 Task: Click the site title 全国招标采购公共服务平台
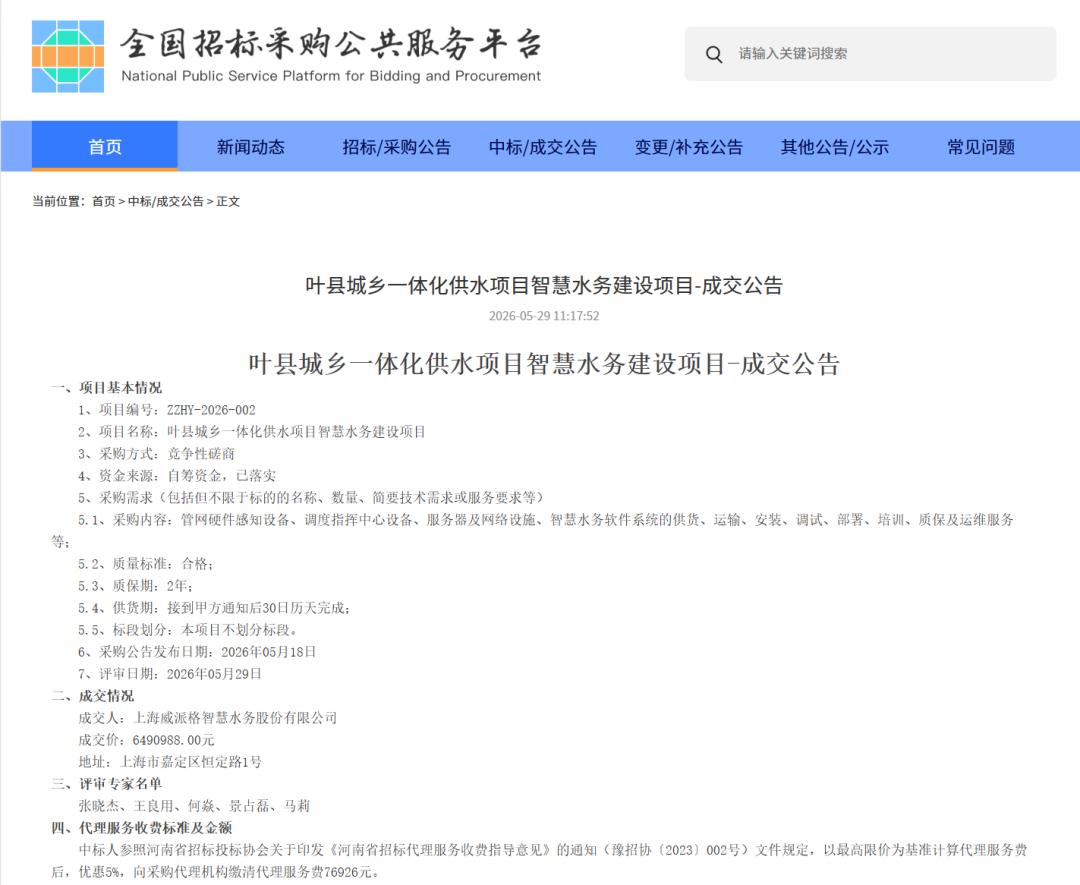click(332, 44)
